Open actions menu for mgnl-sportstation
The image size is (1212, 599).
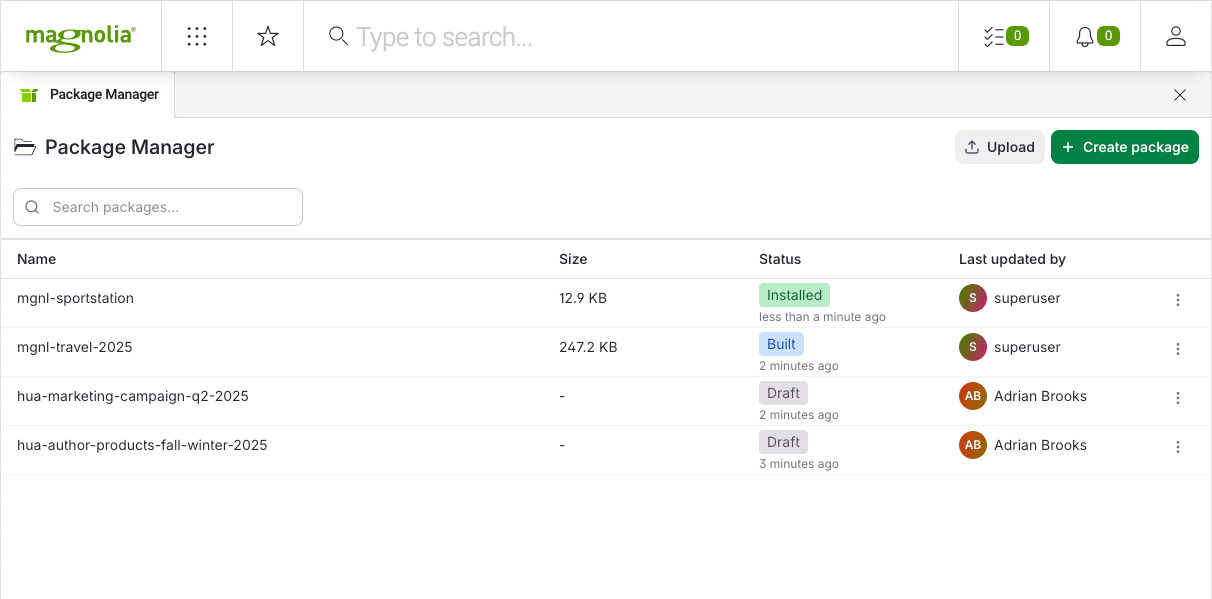pyautogui.click(x=1178, y=300)
